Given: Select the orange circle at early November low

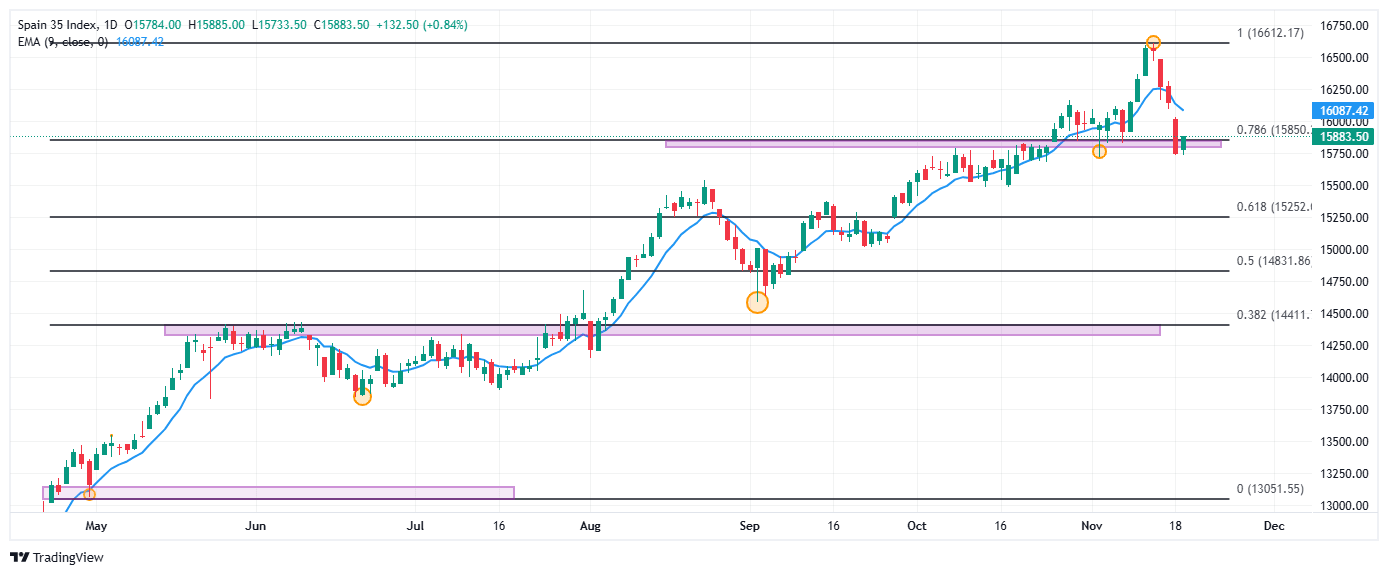Looking at the screenshot, I should pos(1099,151).
